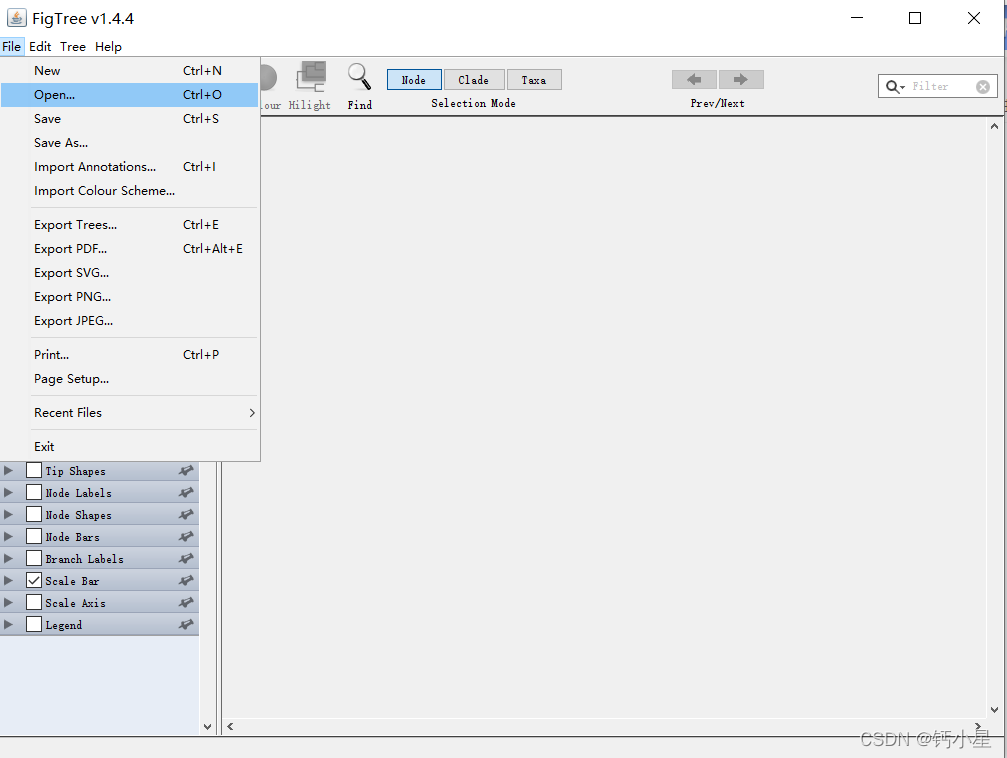Click the pin icon on Legend
This screenshot has width=1007, height=758.
tap(186, 624)
